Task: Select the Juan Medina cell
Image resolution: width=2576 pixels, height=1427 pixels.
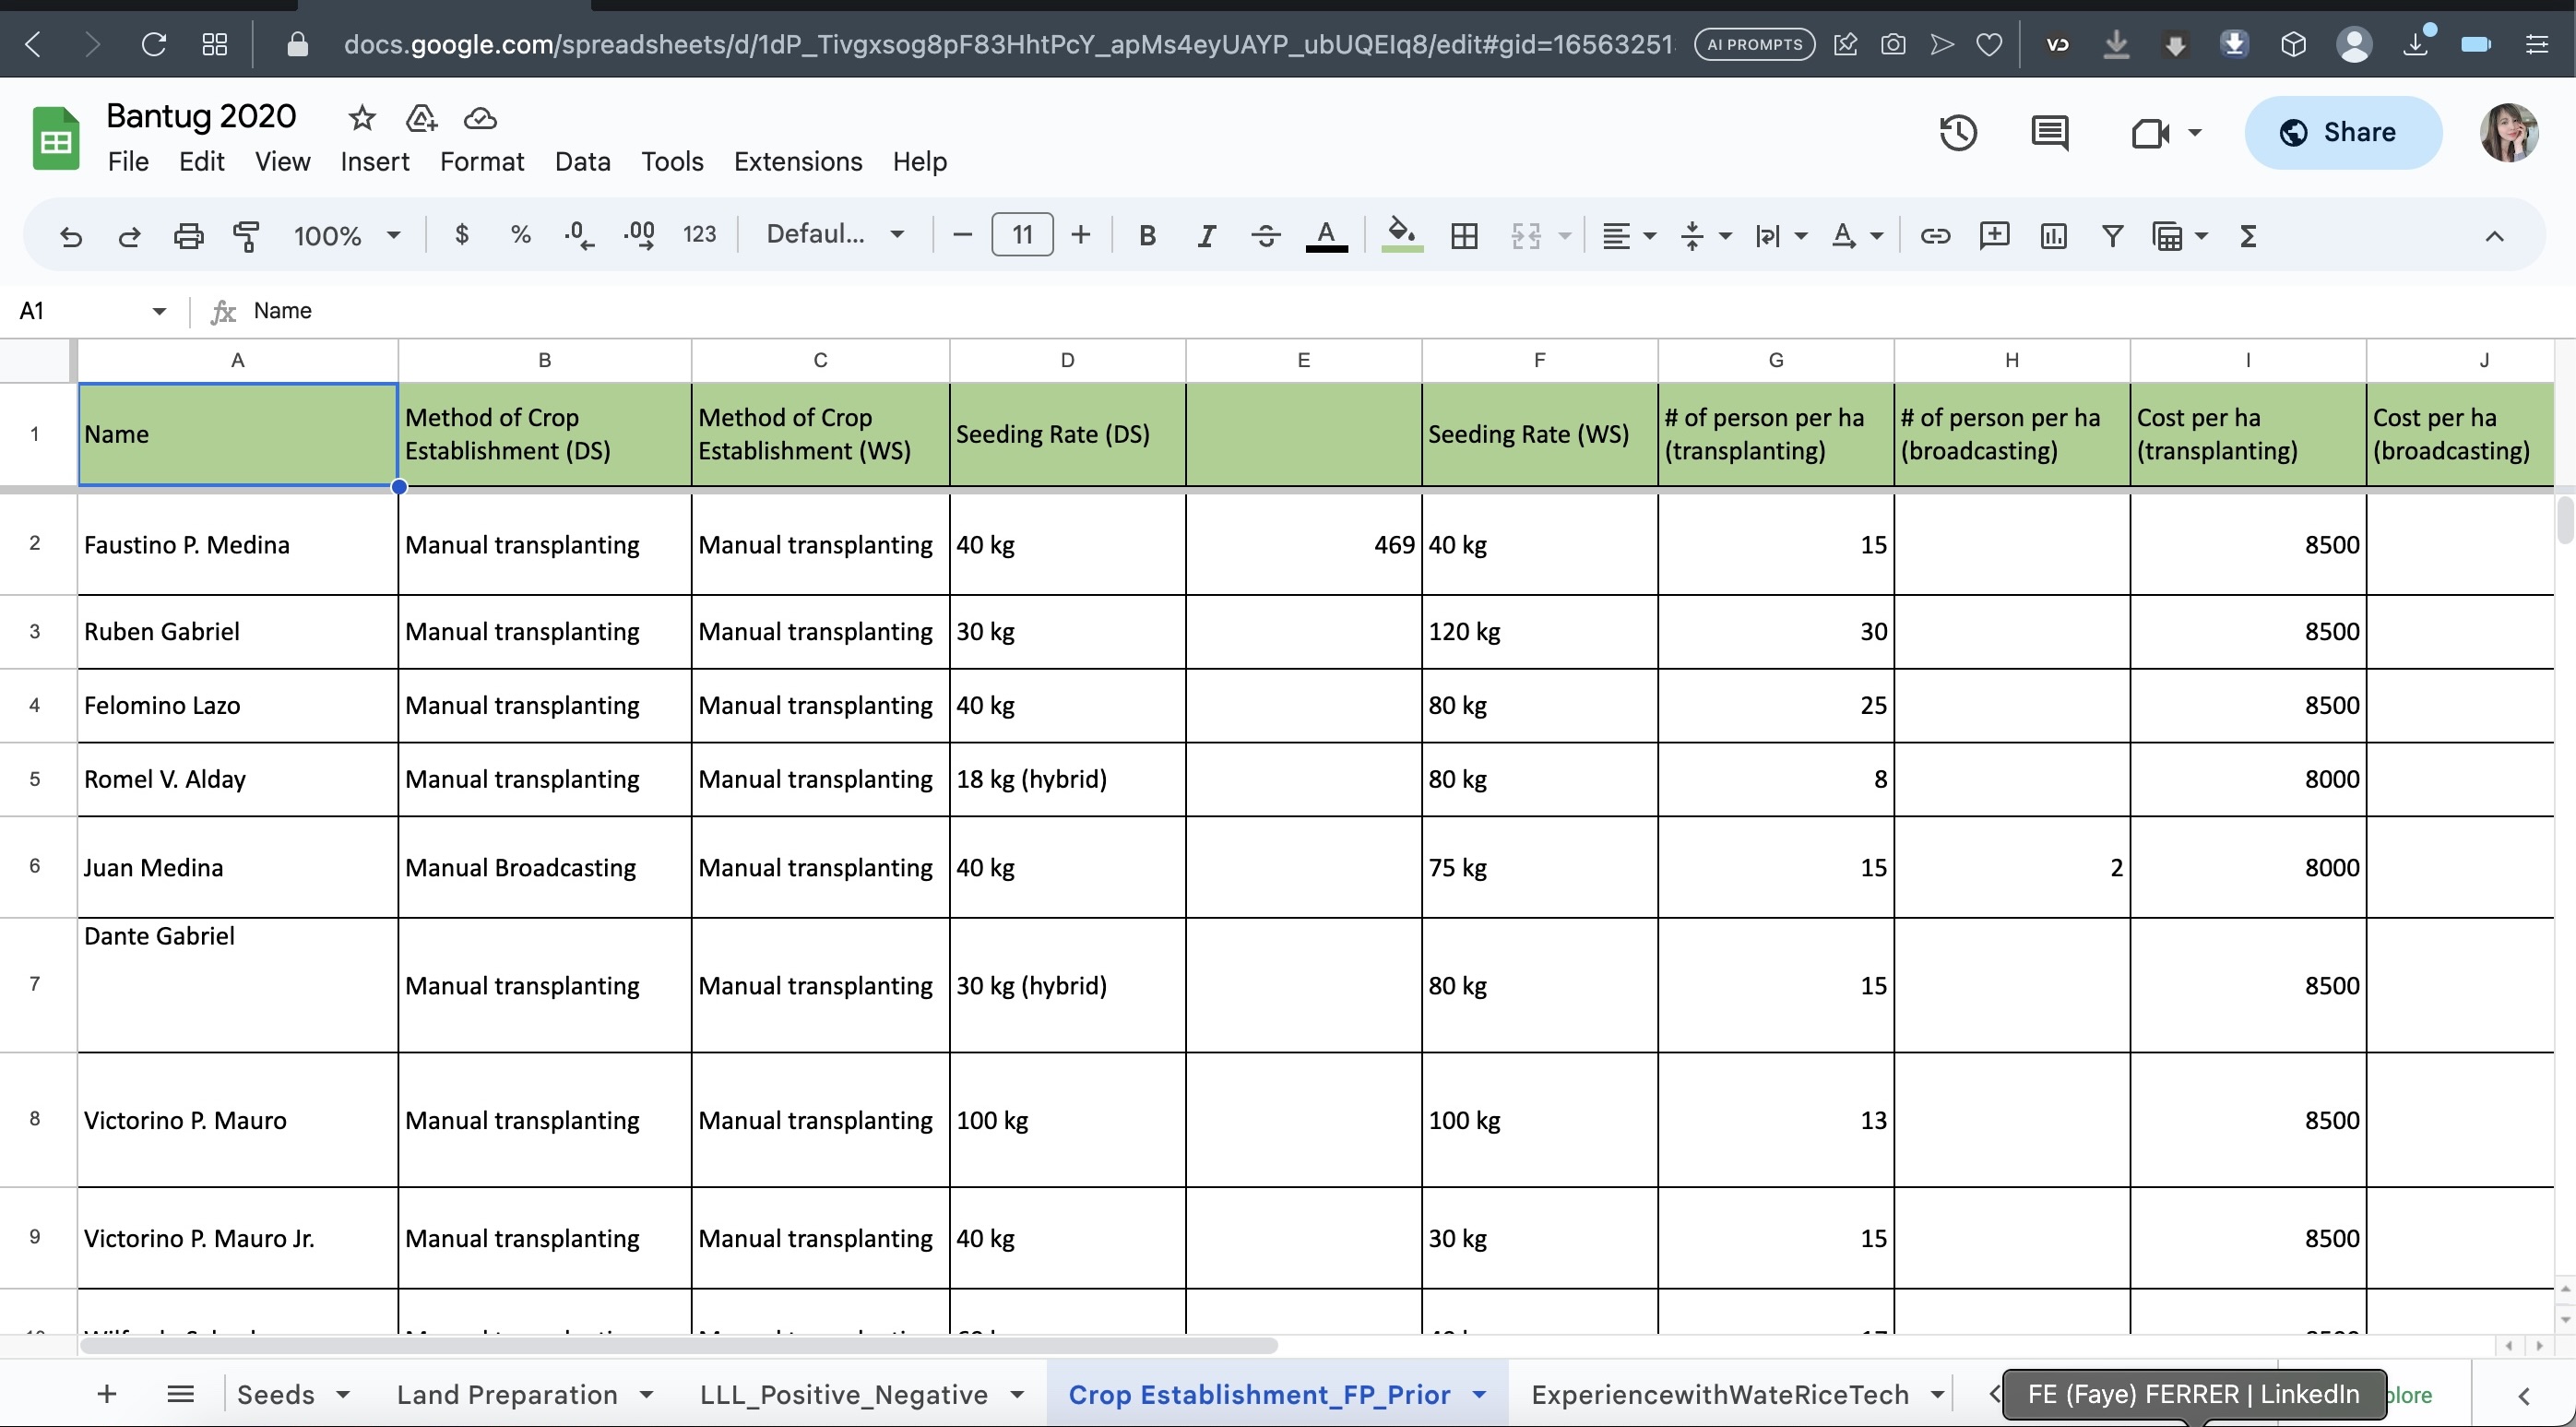Action: (238, 867)
